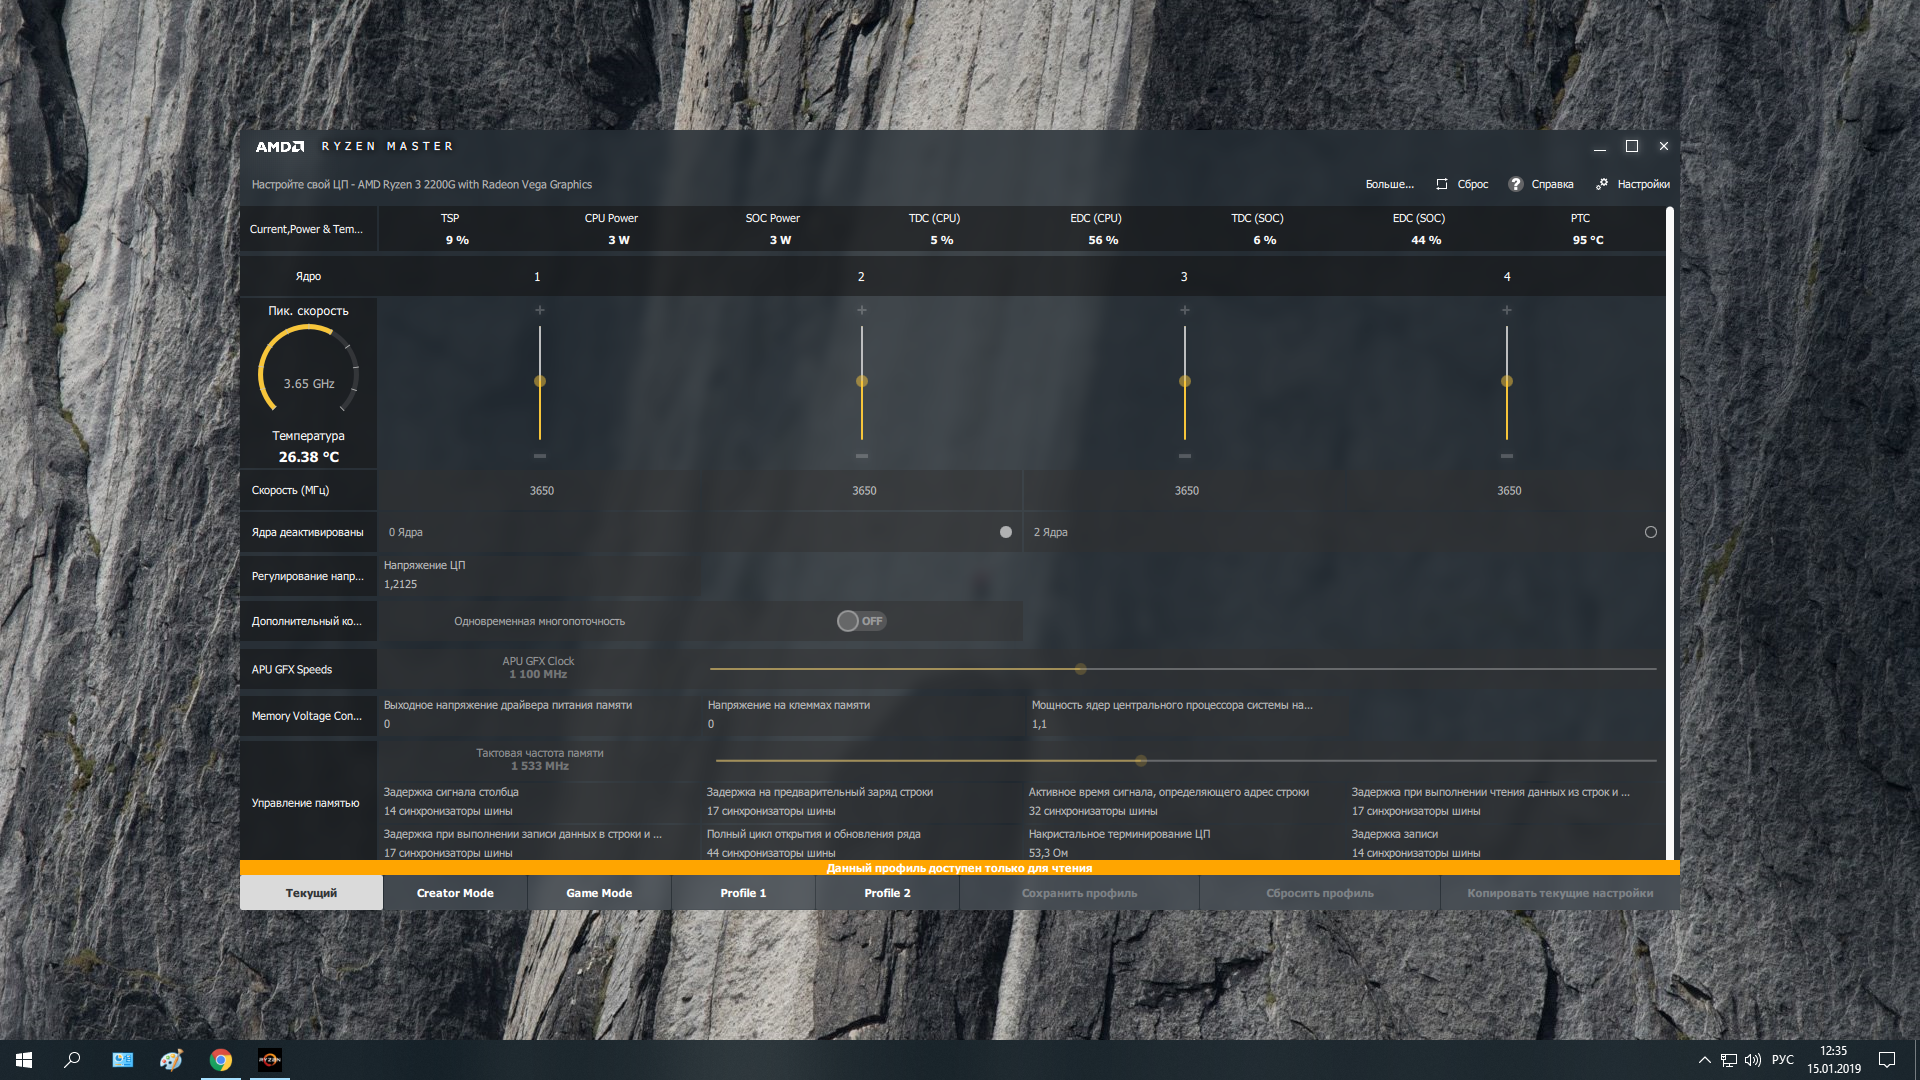Image resolution: width=1920 pixels, height=1080 pixels.
Task: Click Windows search magnifier icon
Action: pyautogui.click(x=72, y=1059)
